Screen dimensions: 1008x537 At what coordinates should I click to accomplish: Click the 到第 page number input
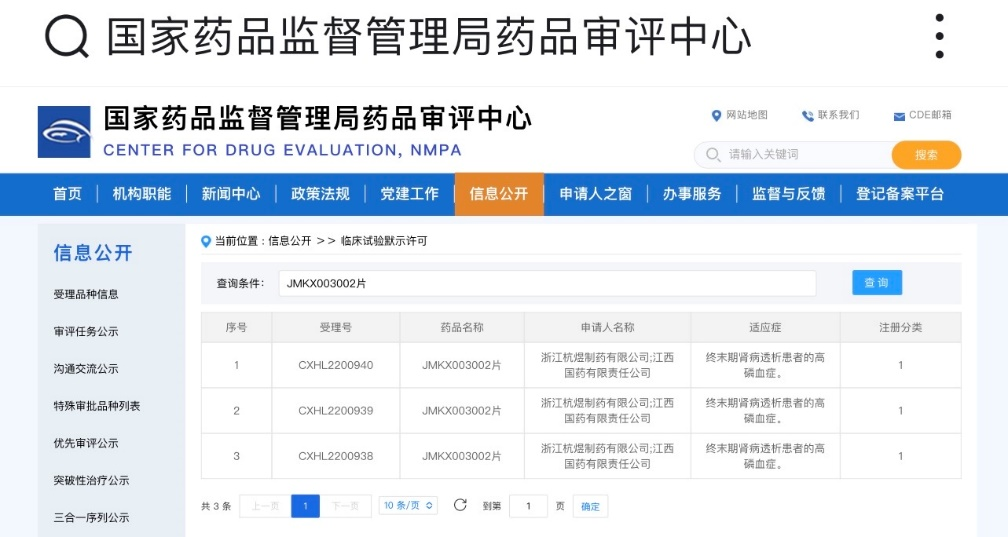pos(528,506)
